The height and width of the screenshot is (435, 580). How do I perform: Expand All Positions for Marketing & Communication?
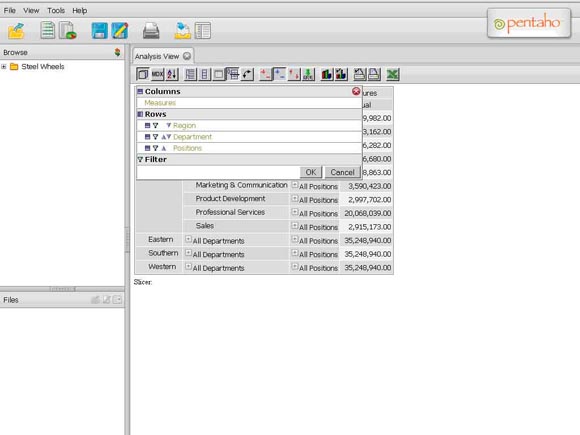click(294, 185)
